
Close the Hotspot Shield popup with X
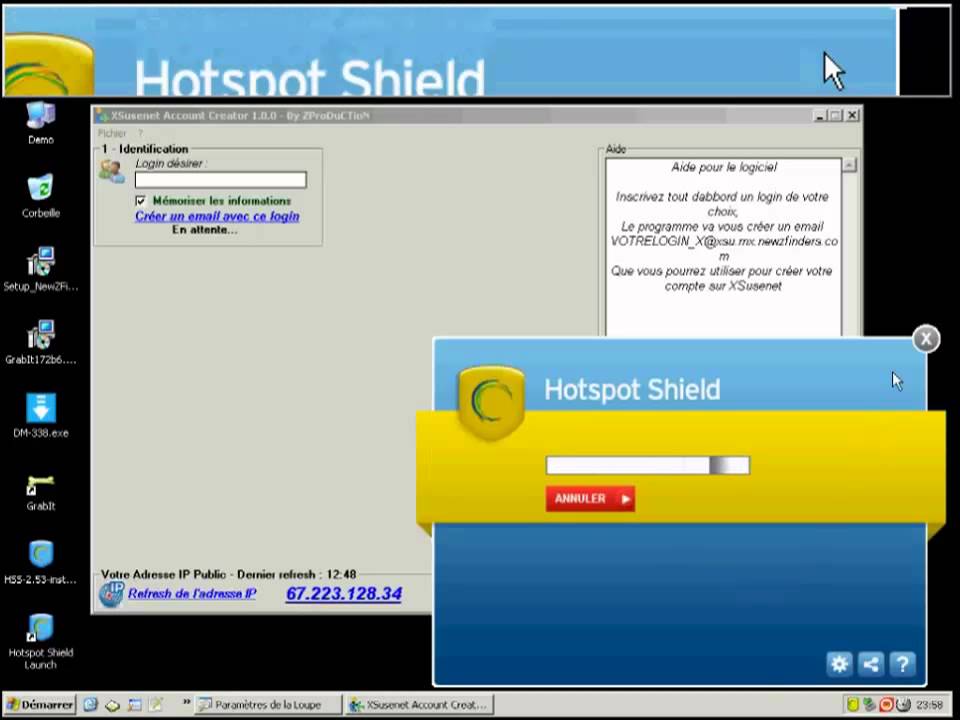click(926, 339)
